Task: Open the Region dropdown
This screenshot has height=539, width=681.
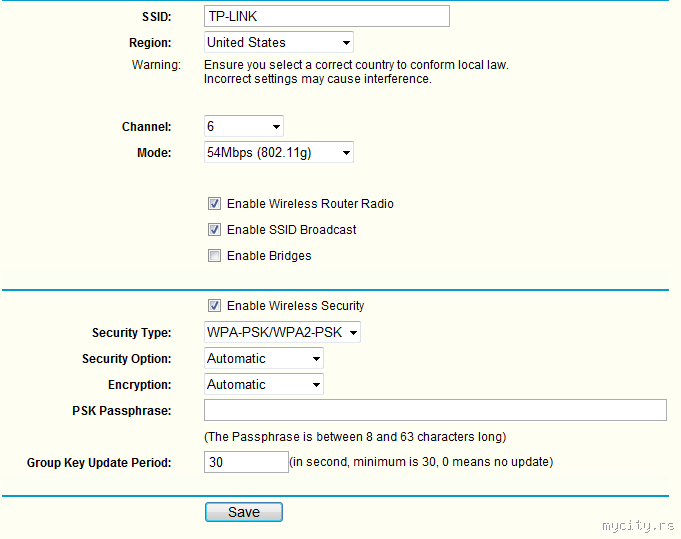Action: point(278,42)
